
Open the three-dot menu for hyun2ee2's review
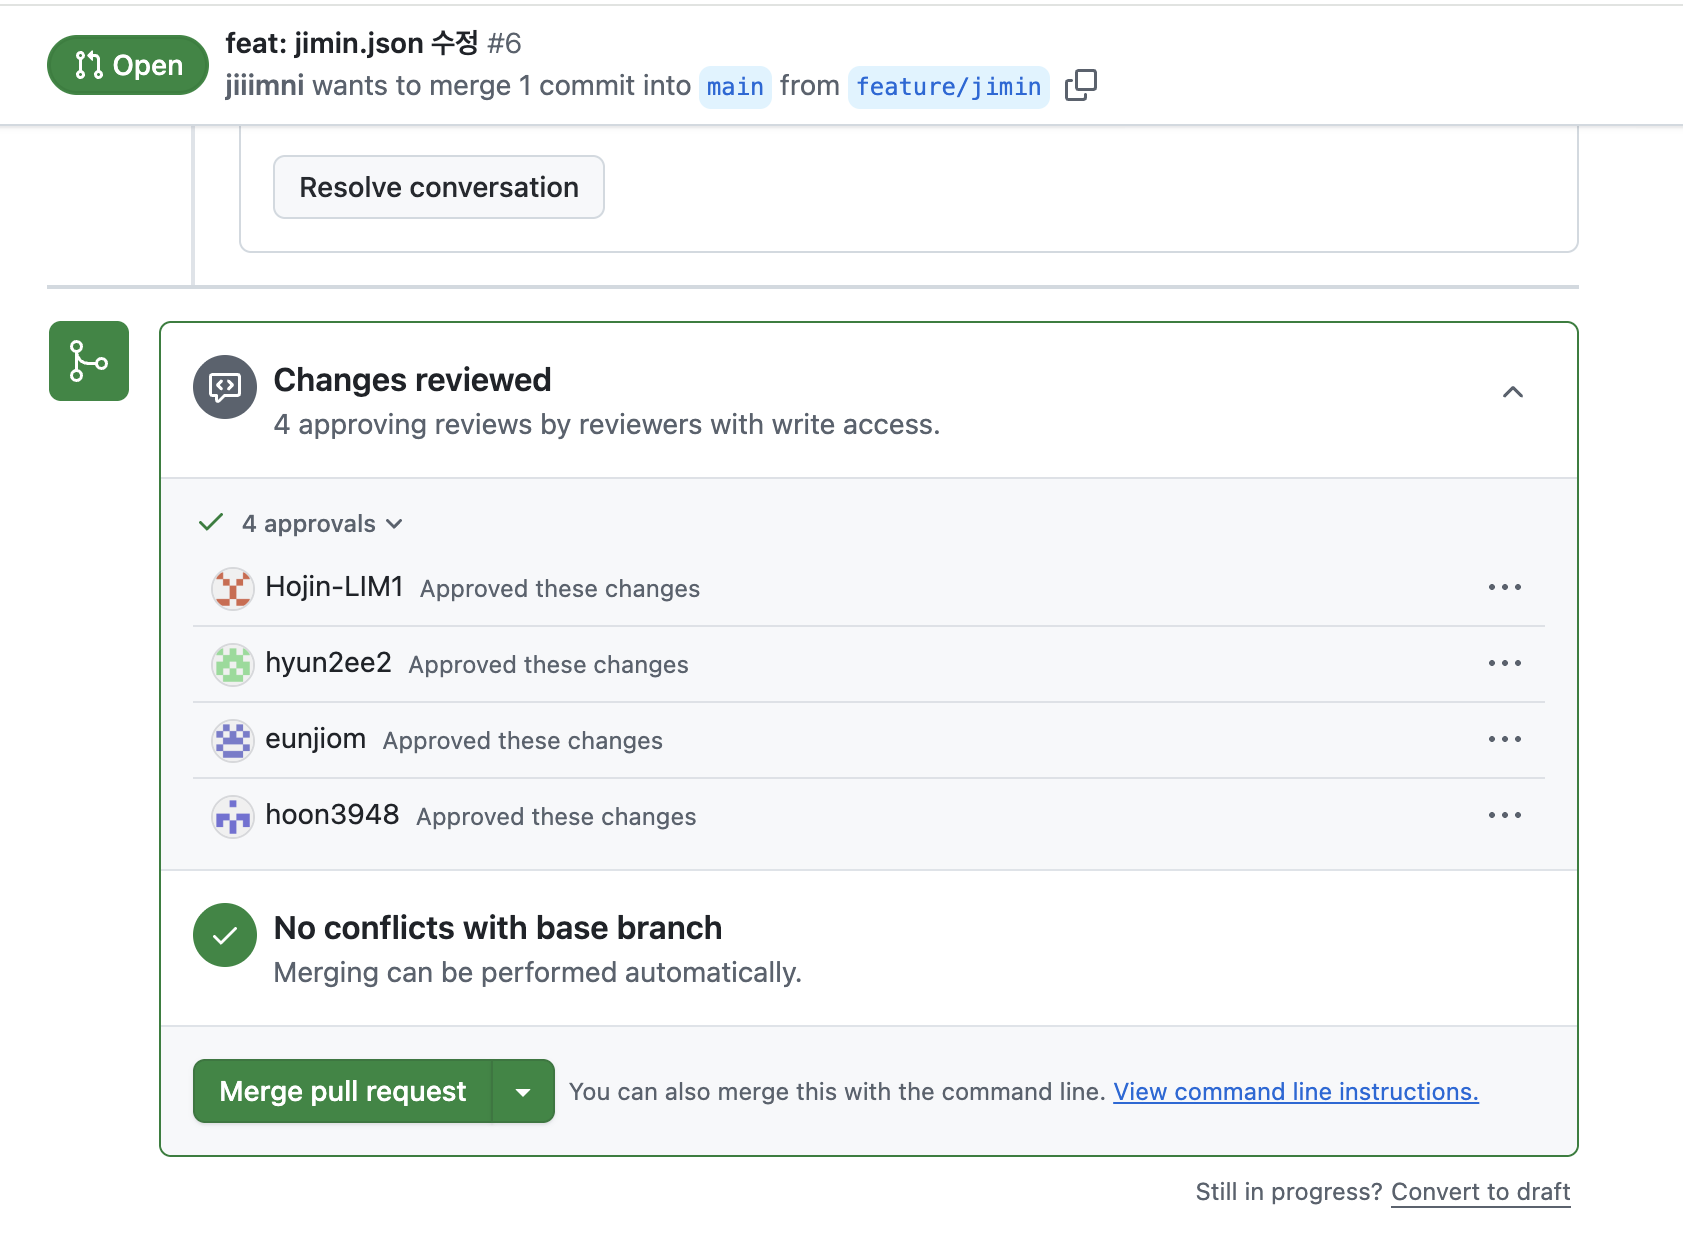pos(1504,663)
